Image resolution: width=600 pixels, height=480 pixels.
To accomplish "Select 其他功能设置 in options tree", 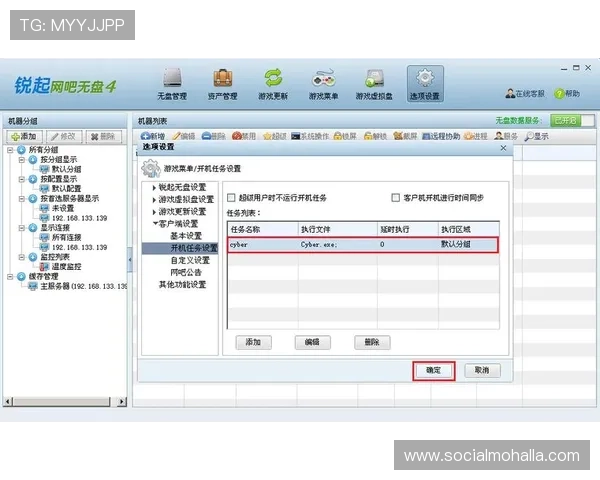I will [x=183, y=285].
